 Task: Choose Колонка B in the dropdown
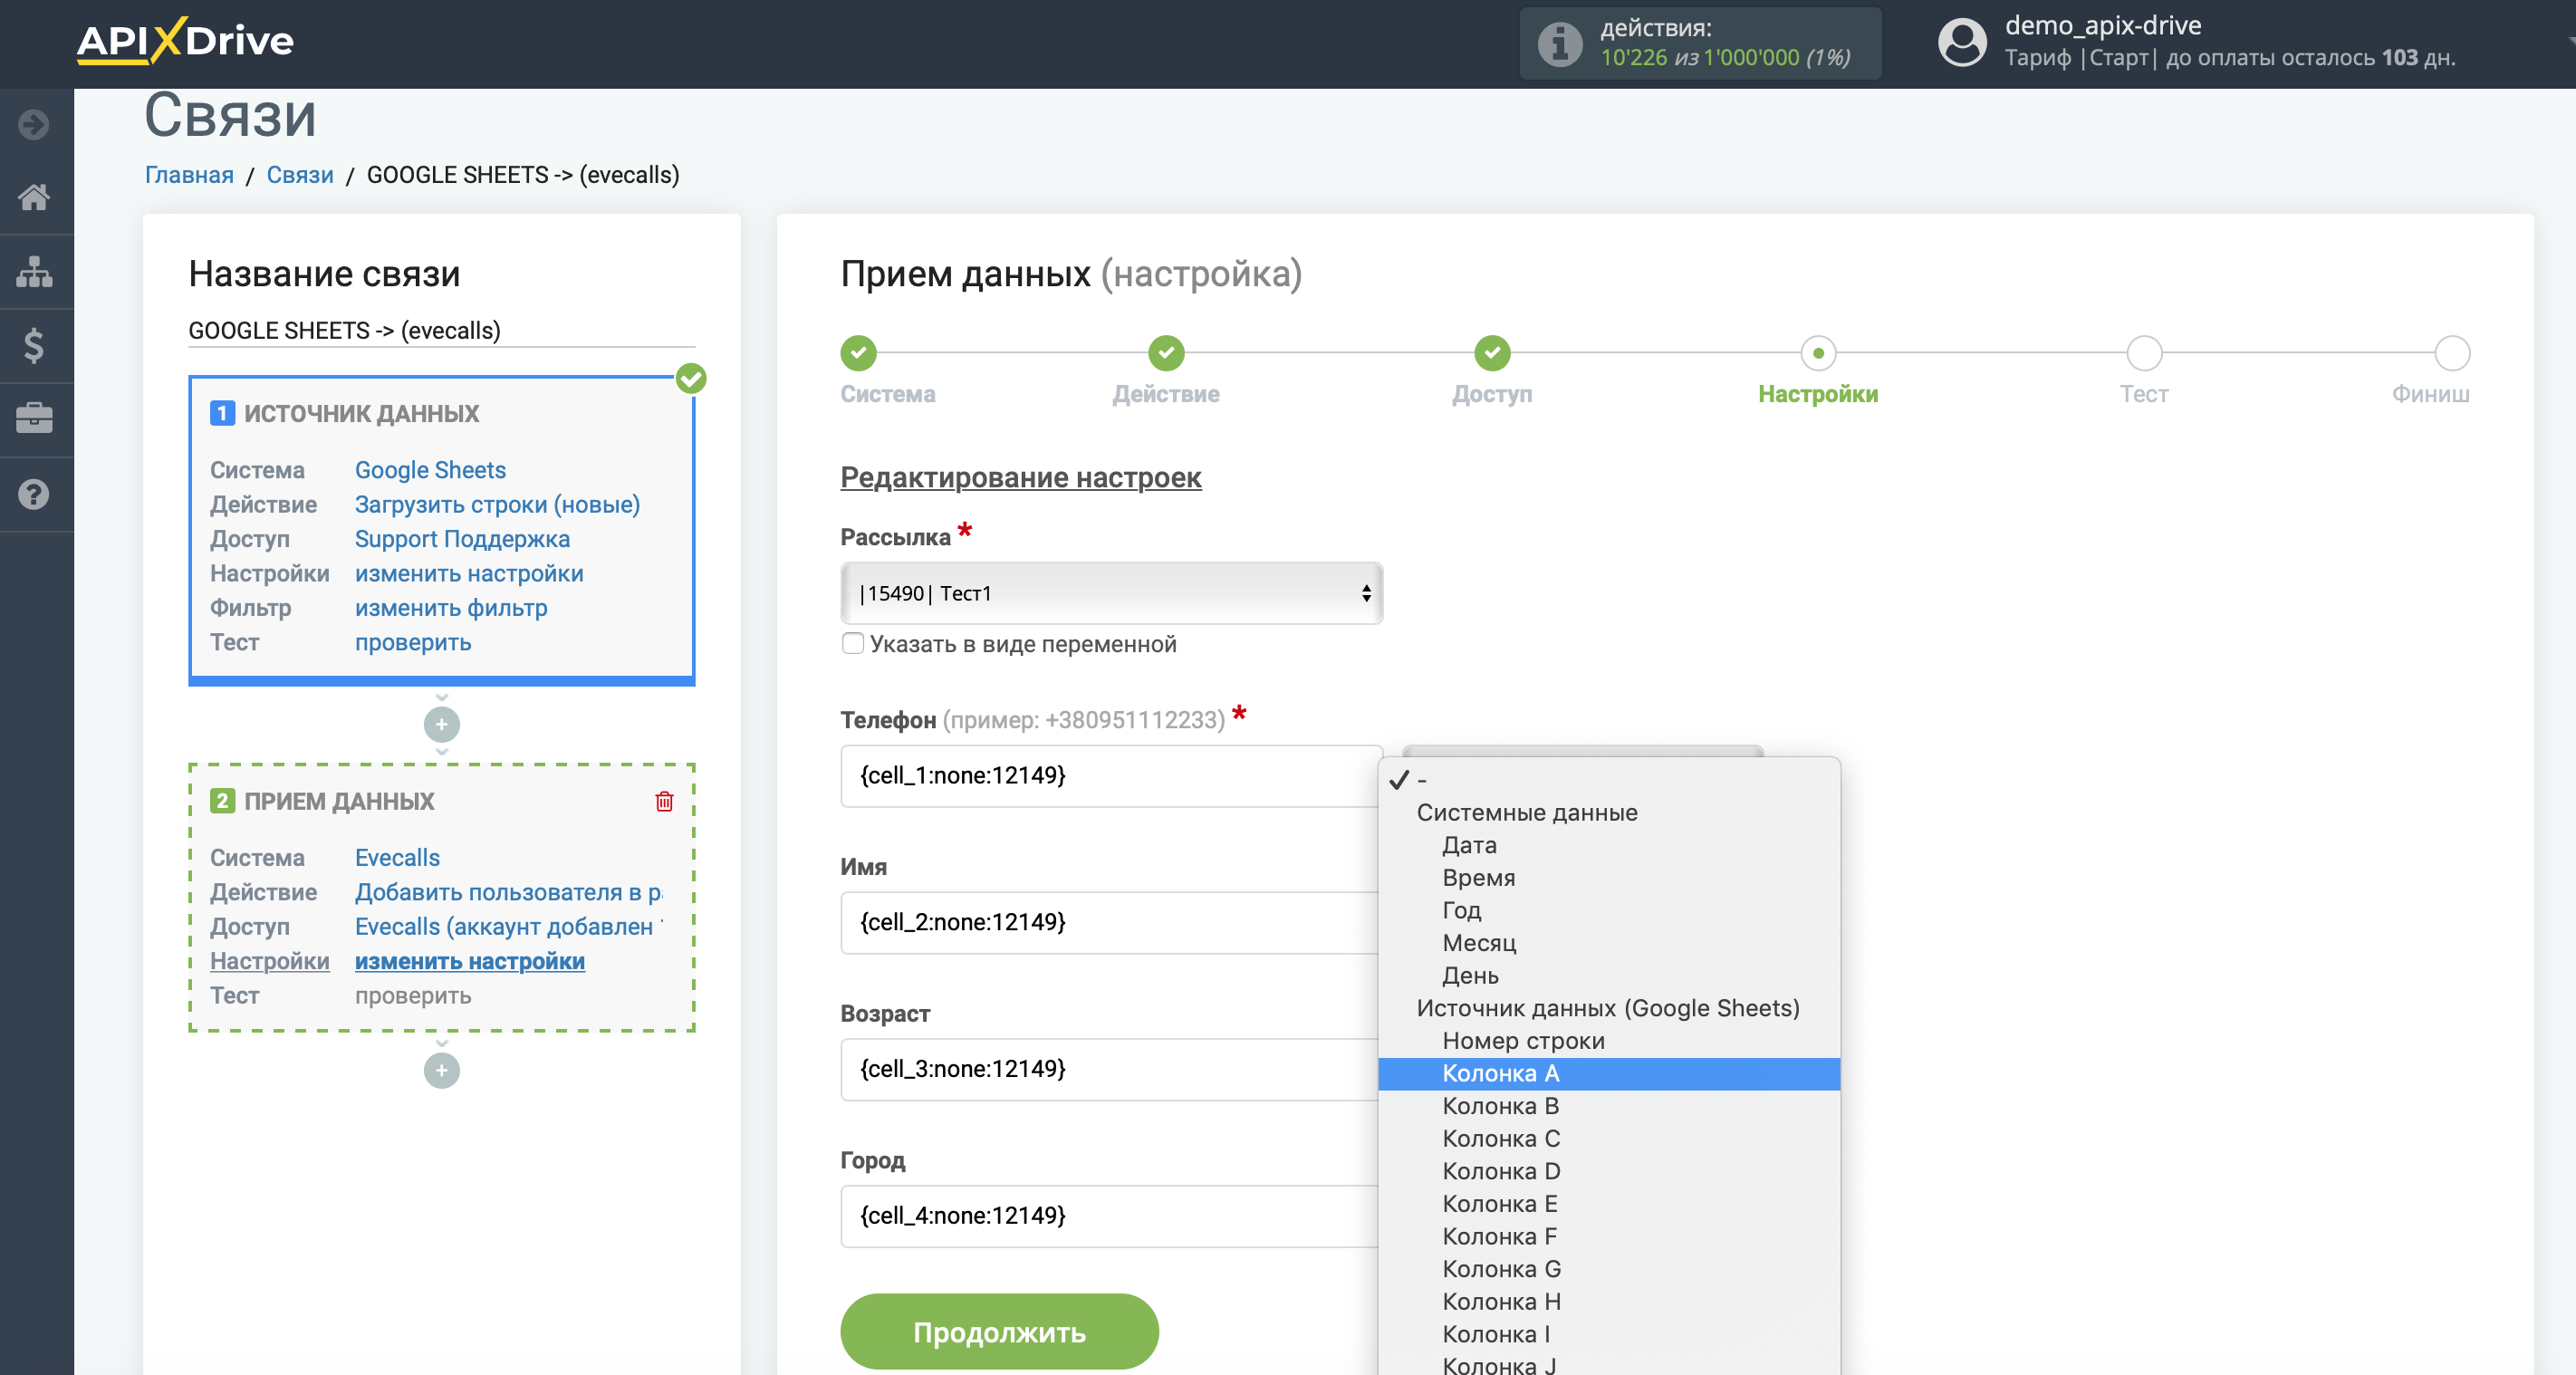click(x=1608, y=1106)
